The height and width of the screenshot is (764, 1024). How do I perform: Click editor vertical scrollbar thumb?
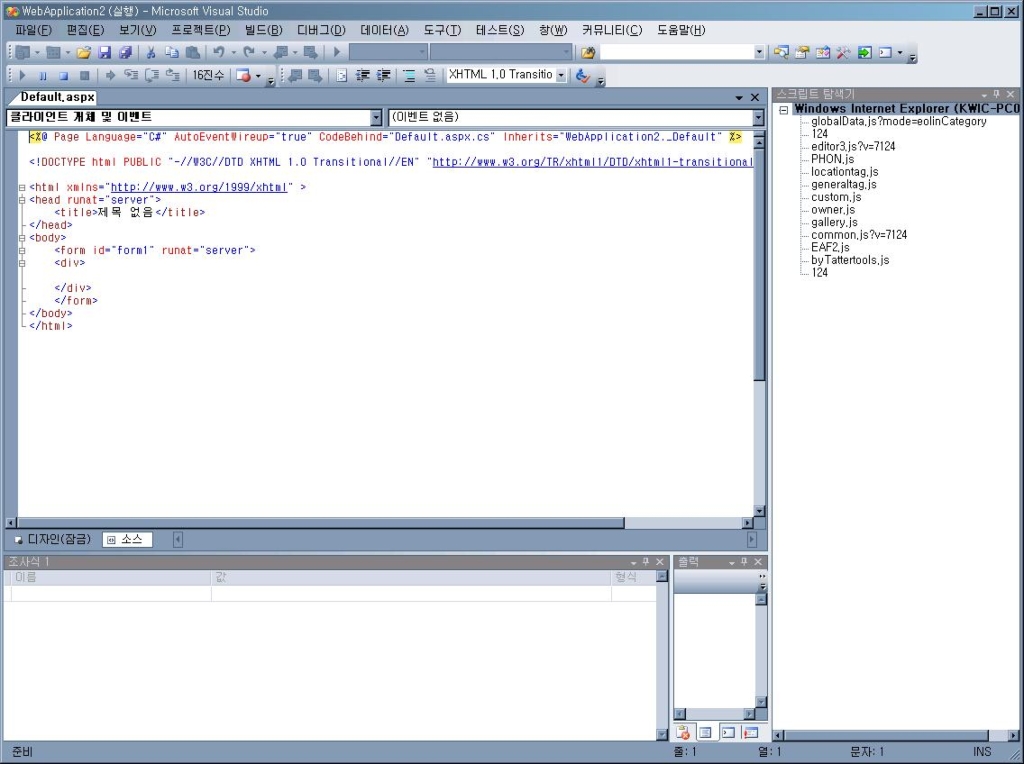pyautogui.click(x=759, y=264)
